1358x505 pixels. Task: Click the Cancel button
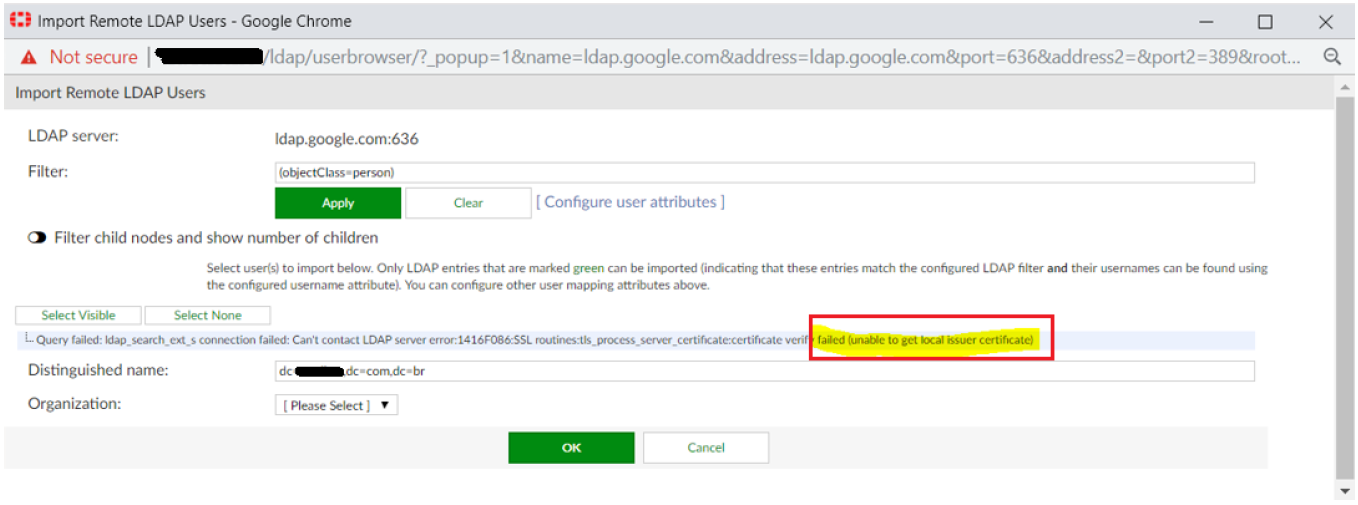(x=706, y=447)
